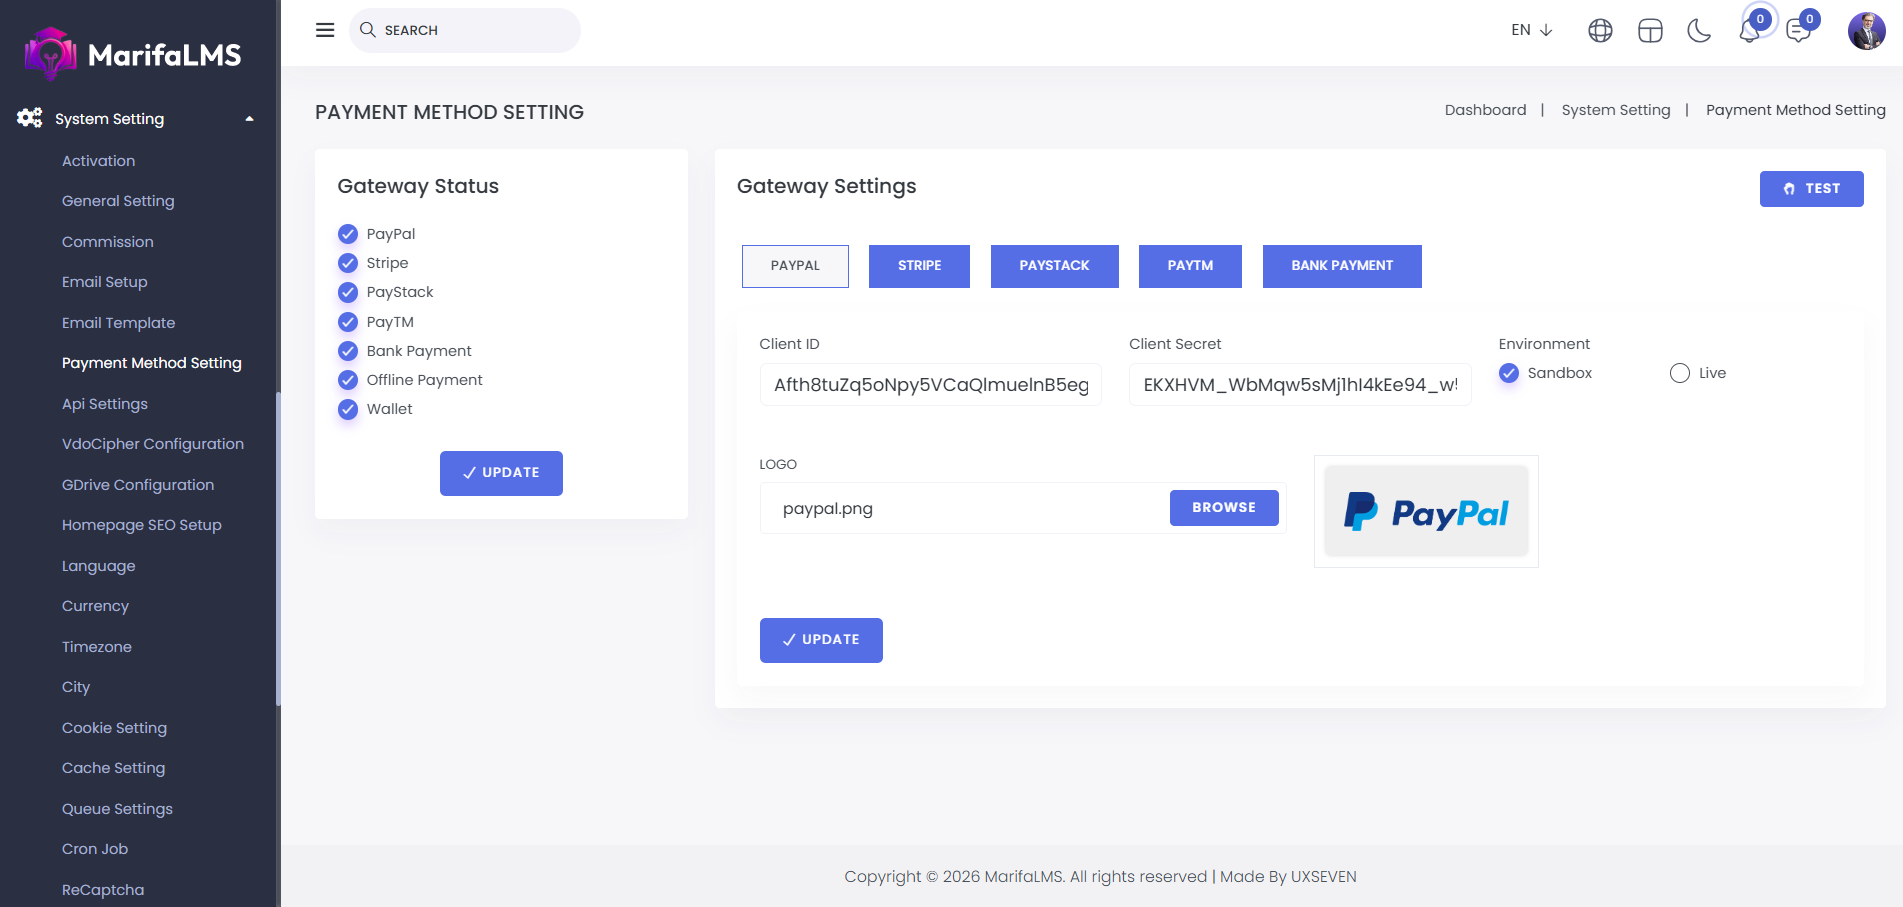Open the globe website icon
This screenshot has height=907, width=1903.
1600,31
